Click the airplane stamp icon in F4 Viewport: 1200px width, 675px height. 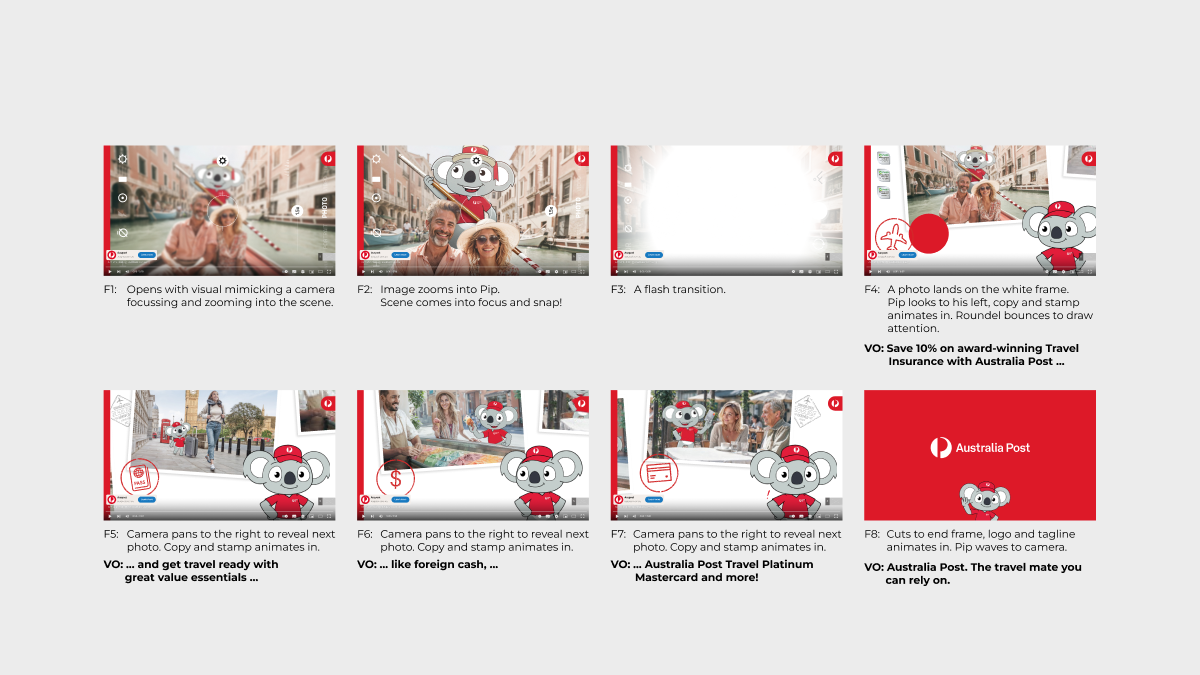pos(891,238)
